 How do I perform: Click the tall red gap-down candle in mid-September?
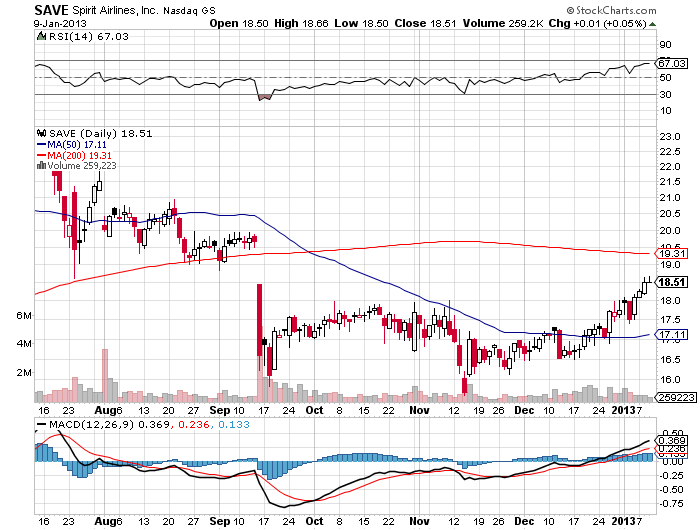click(x=259, y=320)
